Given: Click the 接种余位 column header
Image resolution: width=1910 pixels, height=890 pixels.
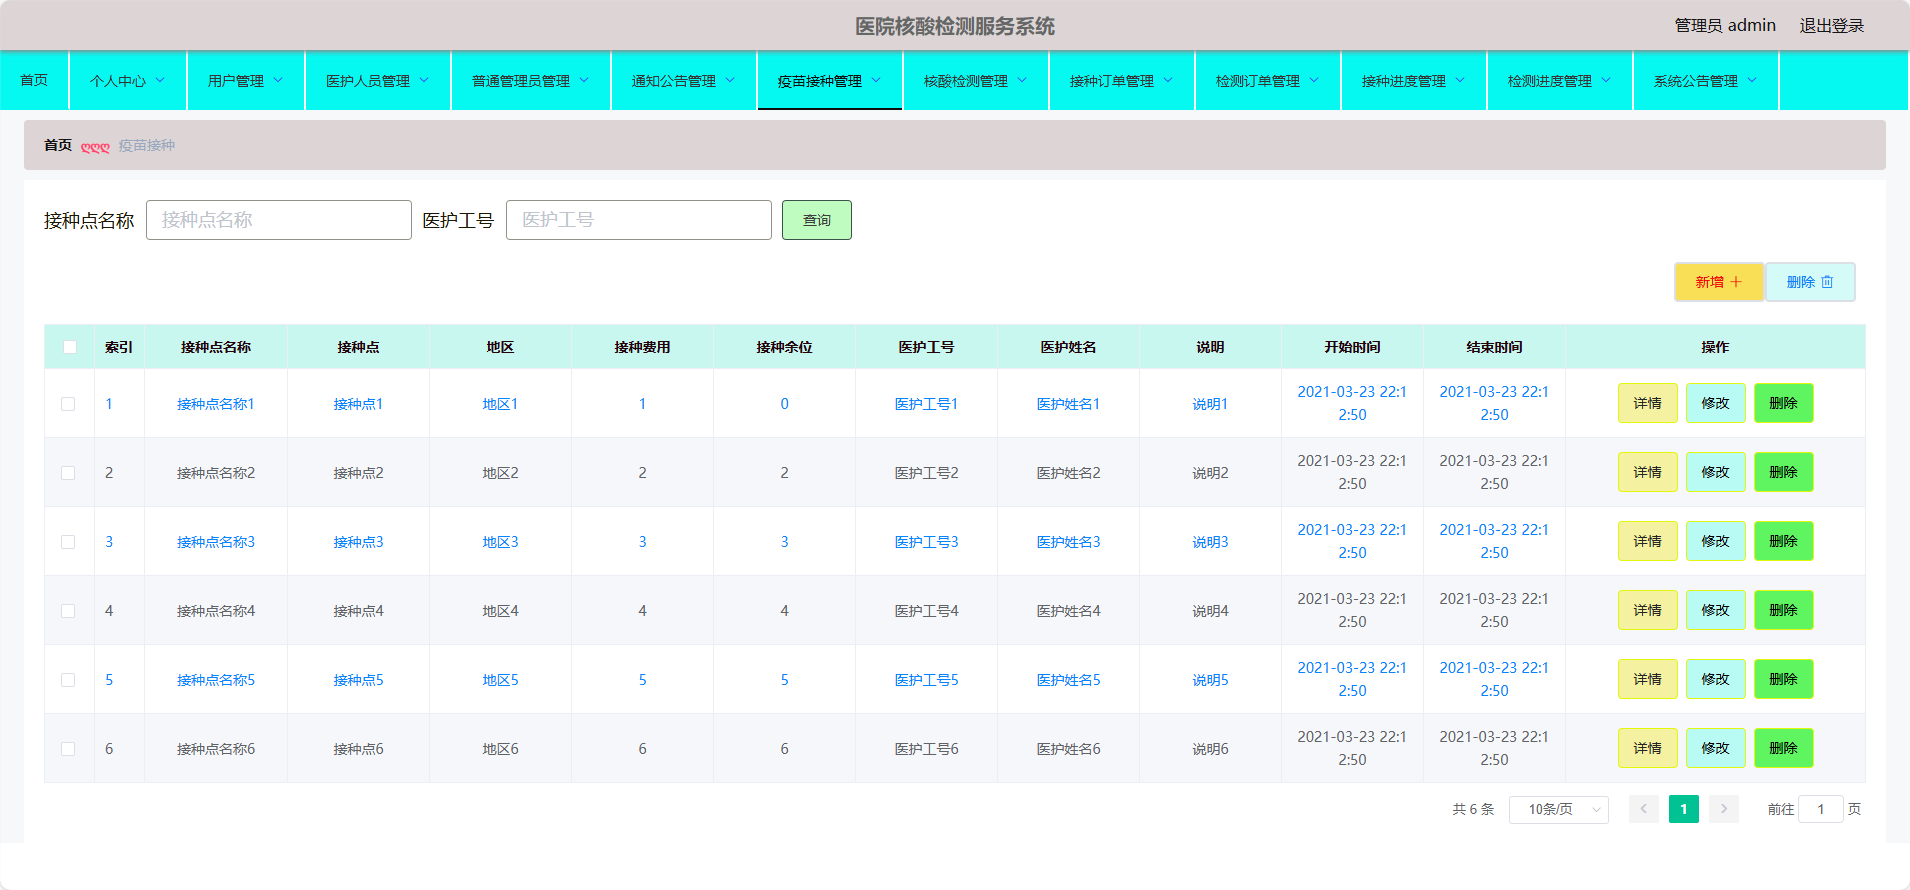Looking at the screenshot, I should pyautogui.click(x=784, y=347).
